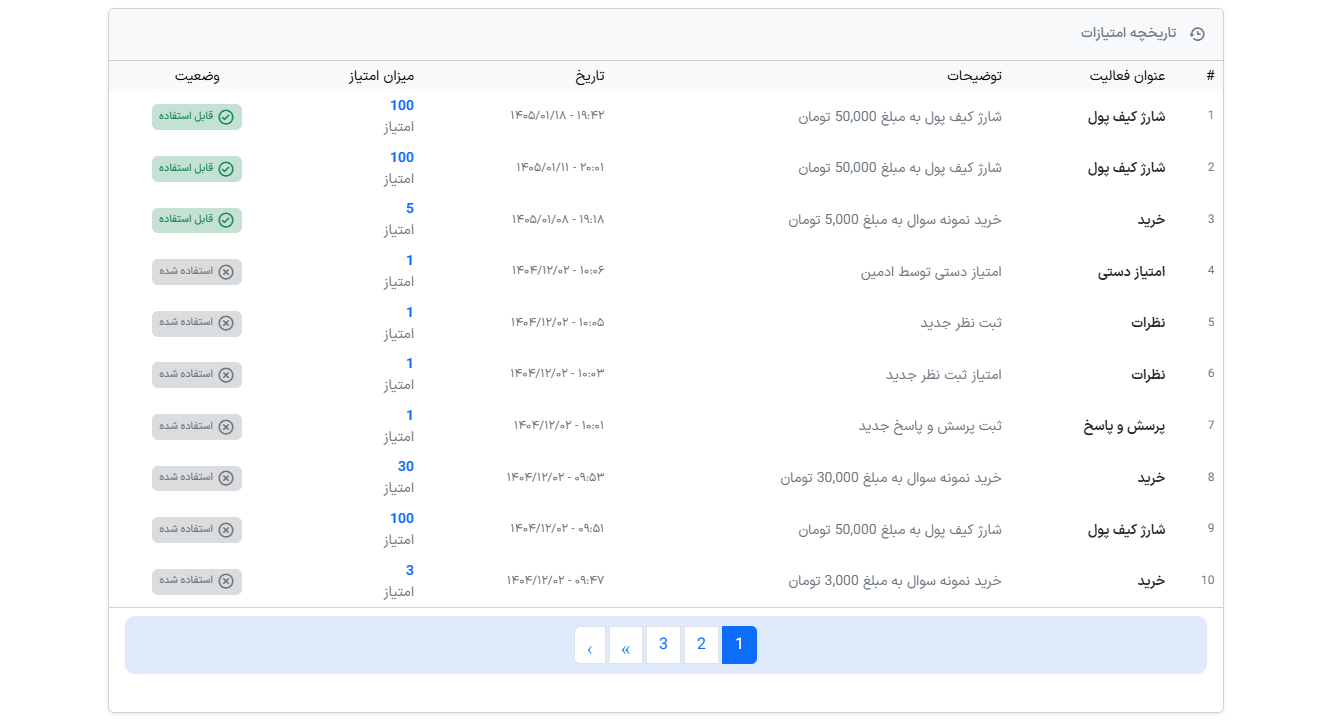
Task: Click the تاریخ column header
Action: click(589, 76)
